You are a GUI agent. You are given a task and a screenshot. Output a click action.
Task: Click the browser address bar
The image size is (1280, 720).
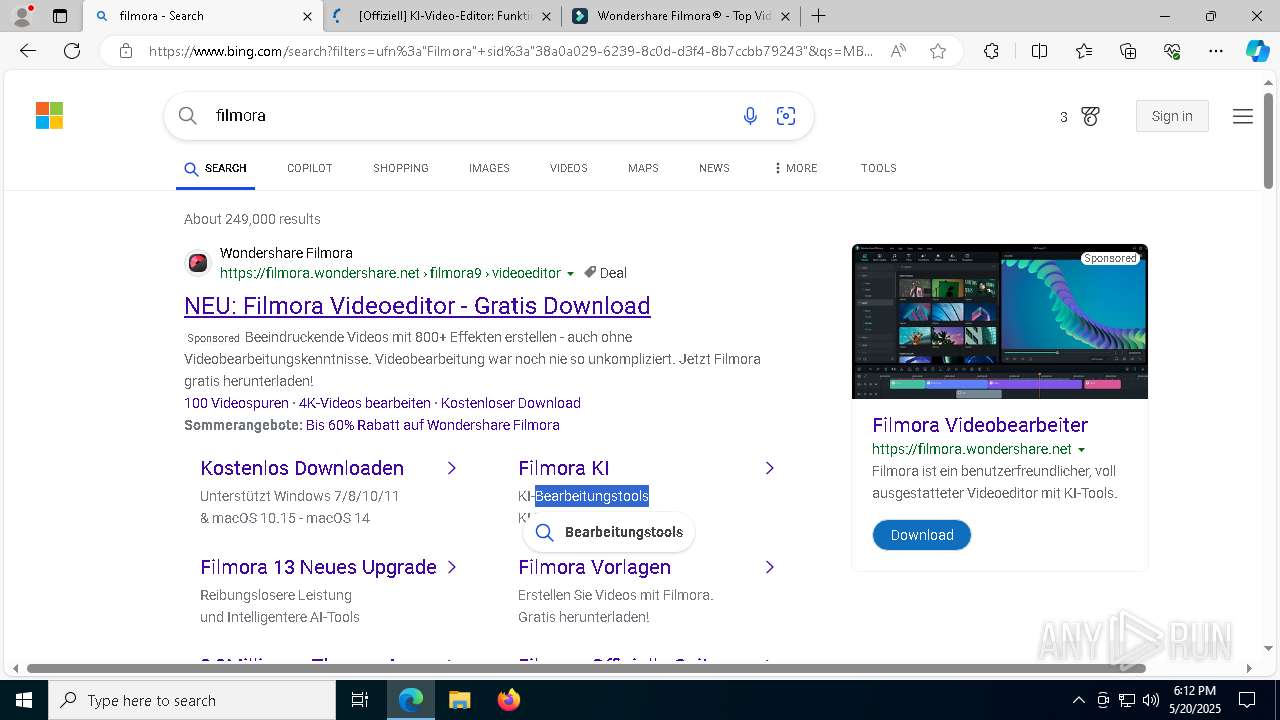510,51
